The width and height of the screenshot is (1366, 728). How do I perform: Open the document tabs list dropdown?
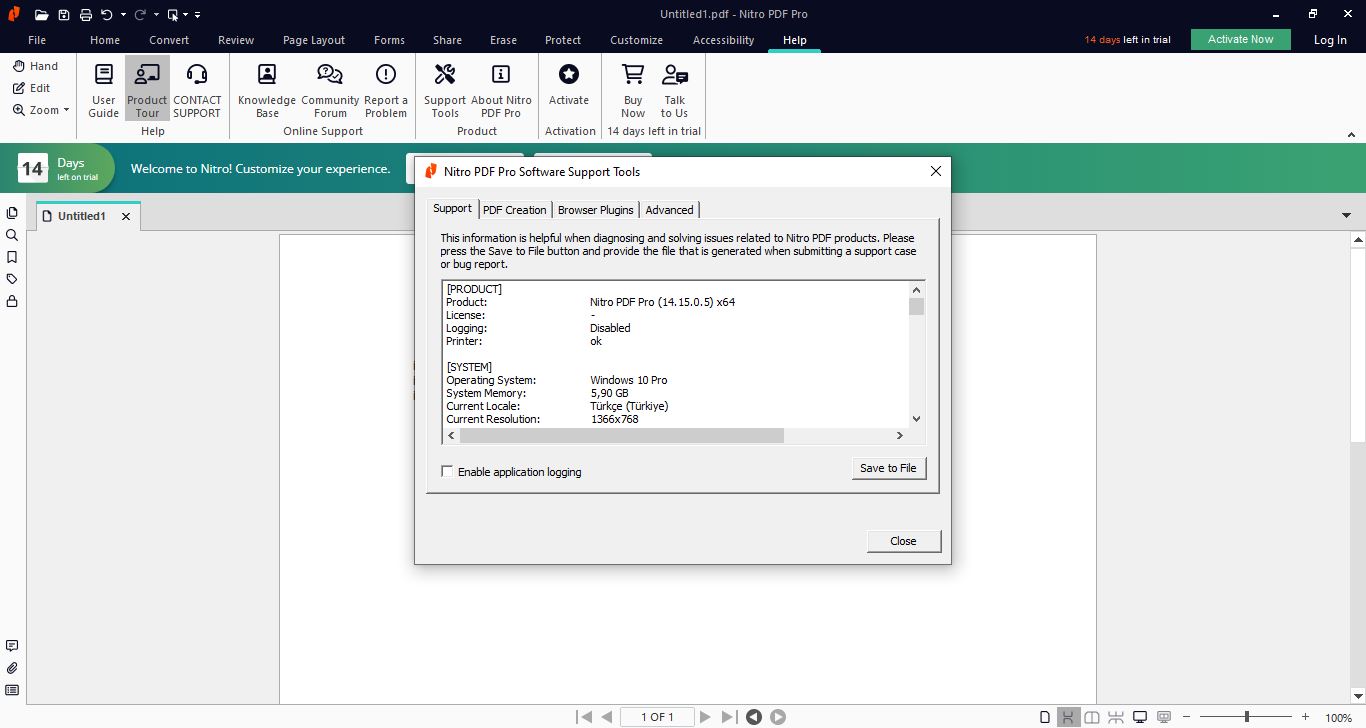tap(1346, 216)
